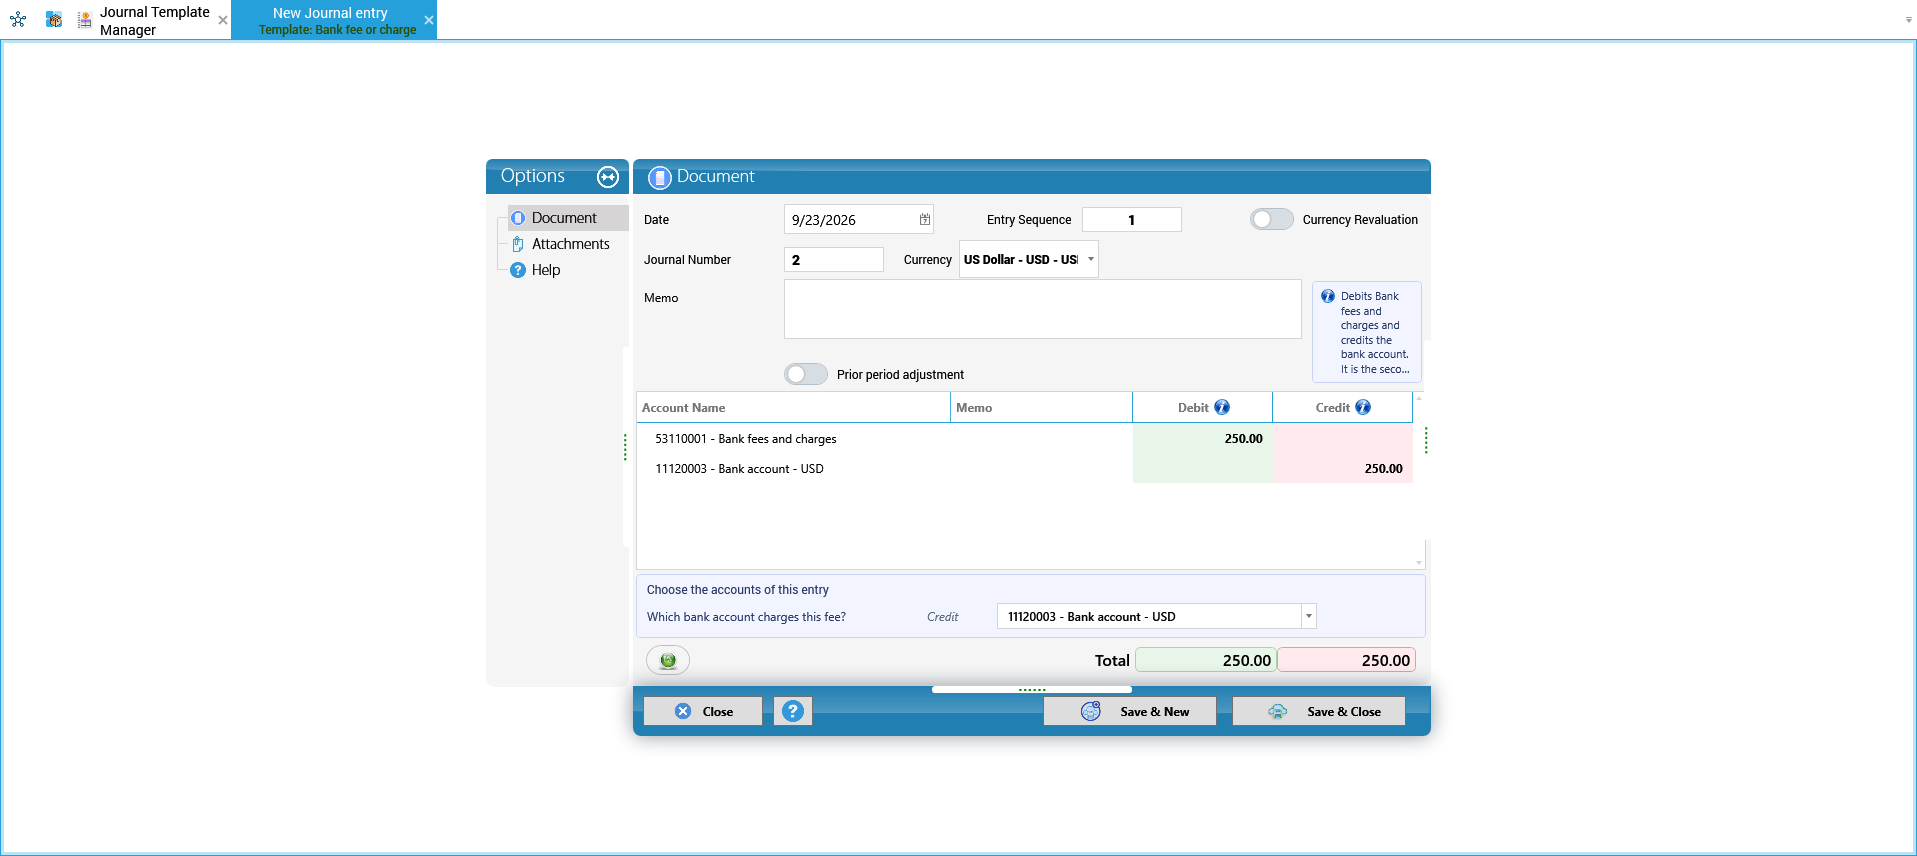Open Help in the Options panel
The height and width of the screenshot is (856, 1917).
545,270
